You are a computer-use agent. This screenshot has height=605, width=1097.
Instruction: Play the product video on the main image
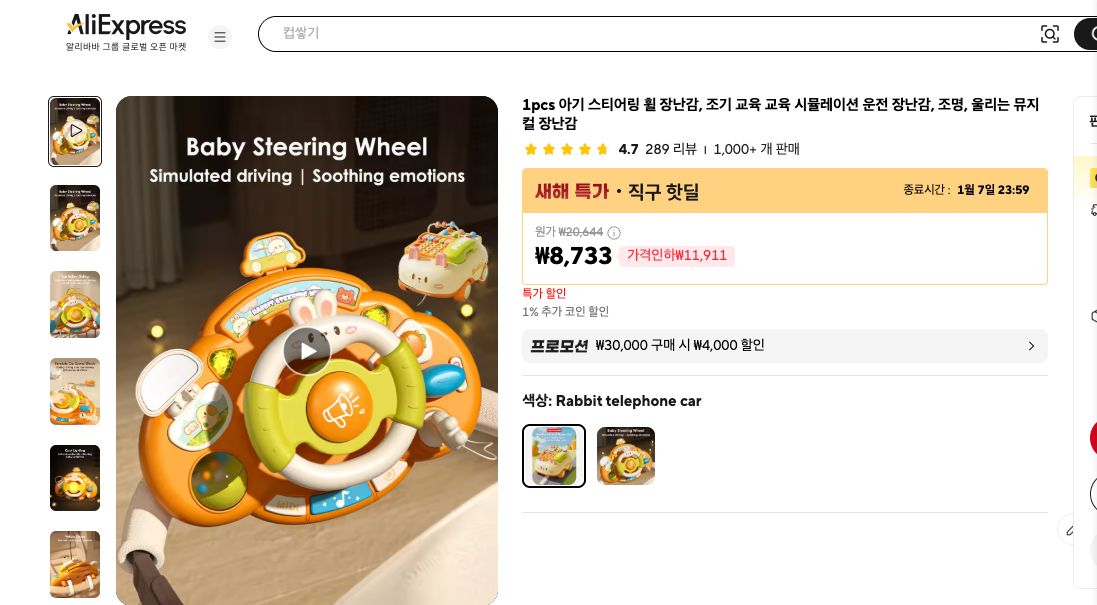pyautogui.click(x=307, y=351)
